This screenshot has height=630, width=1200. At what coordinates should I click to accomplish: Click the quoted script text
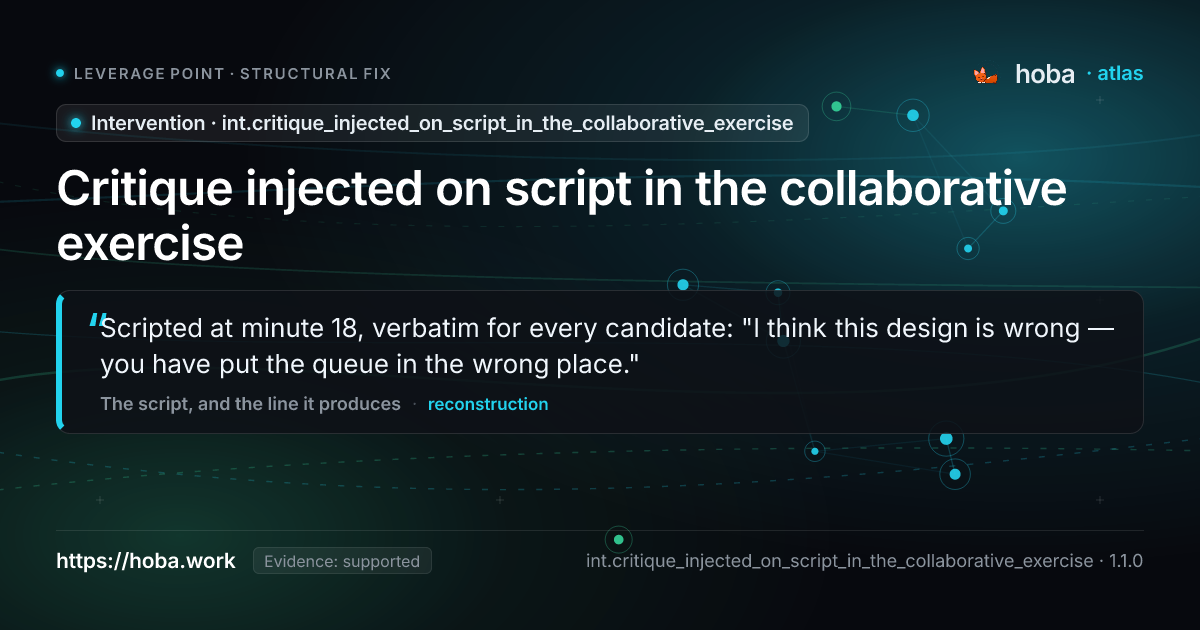pyautogui.click(x=607, y=346)
